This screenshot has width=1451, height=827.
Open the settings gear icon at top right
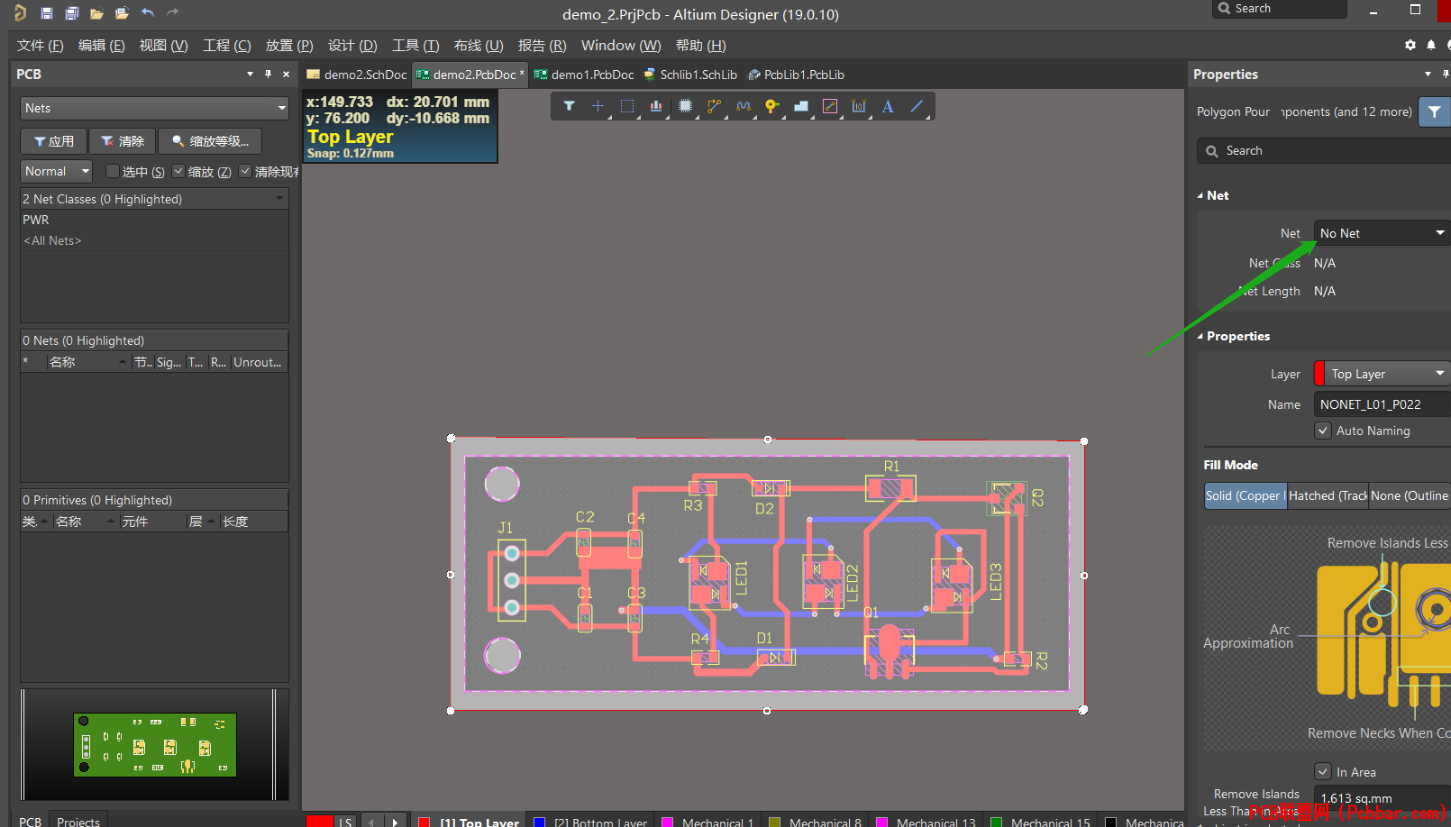(1410, 45)
